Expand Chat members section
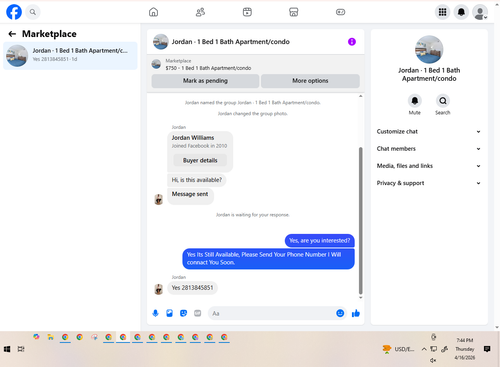This screenshot has height=367, width=500. (x=429, y=149)
